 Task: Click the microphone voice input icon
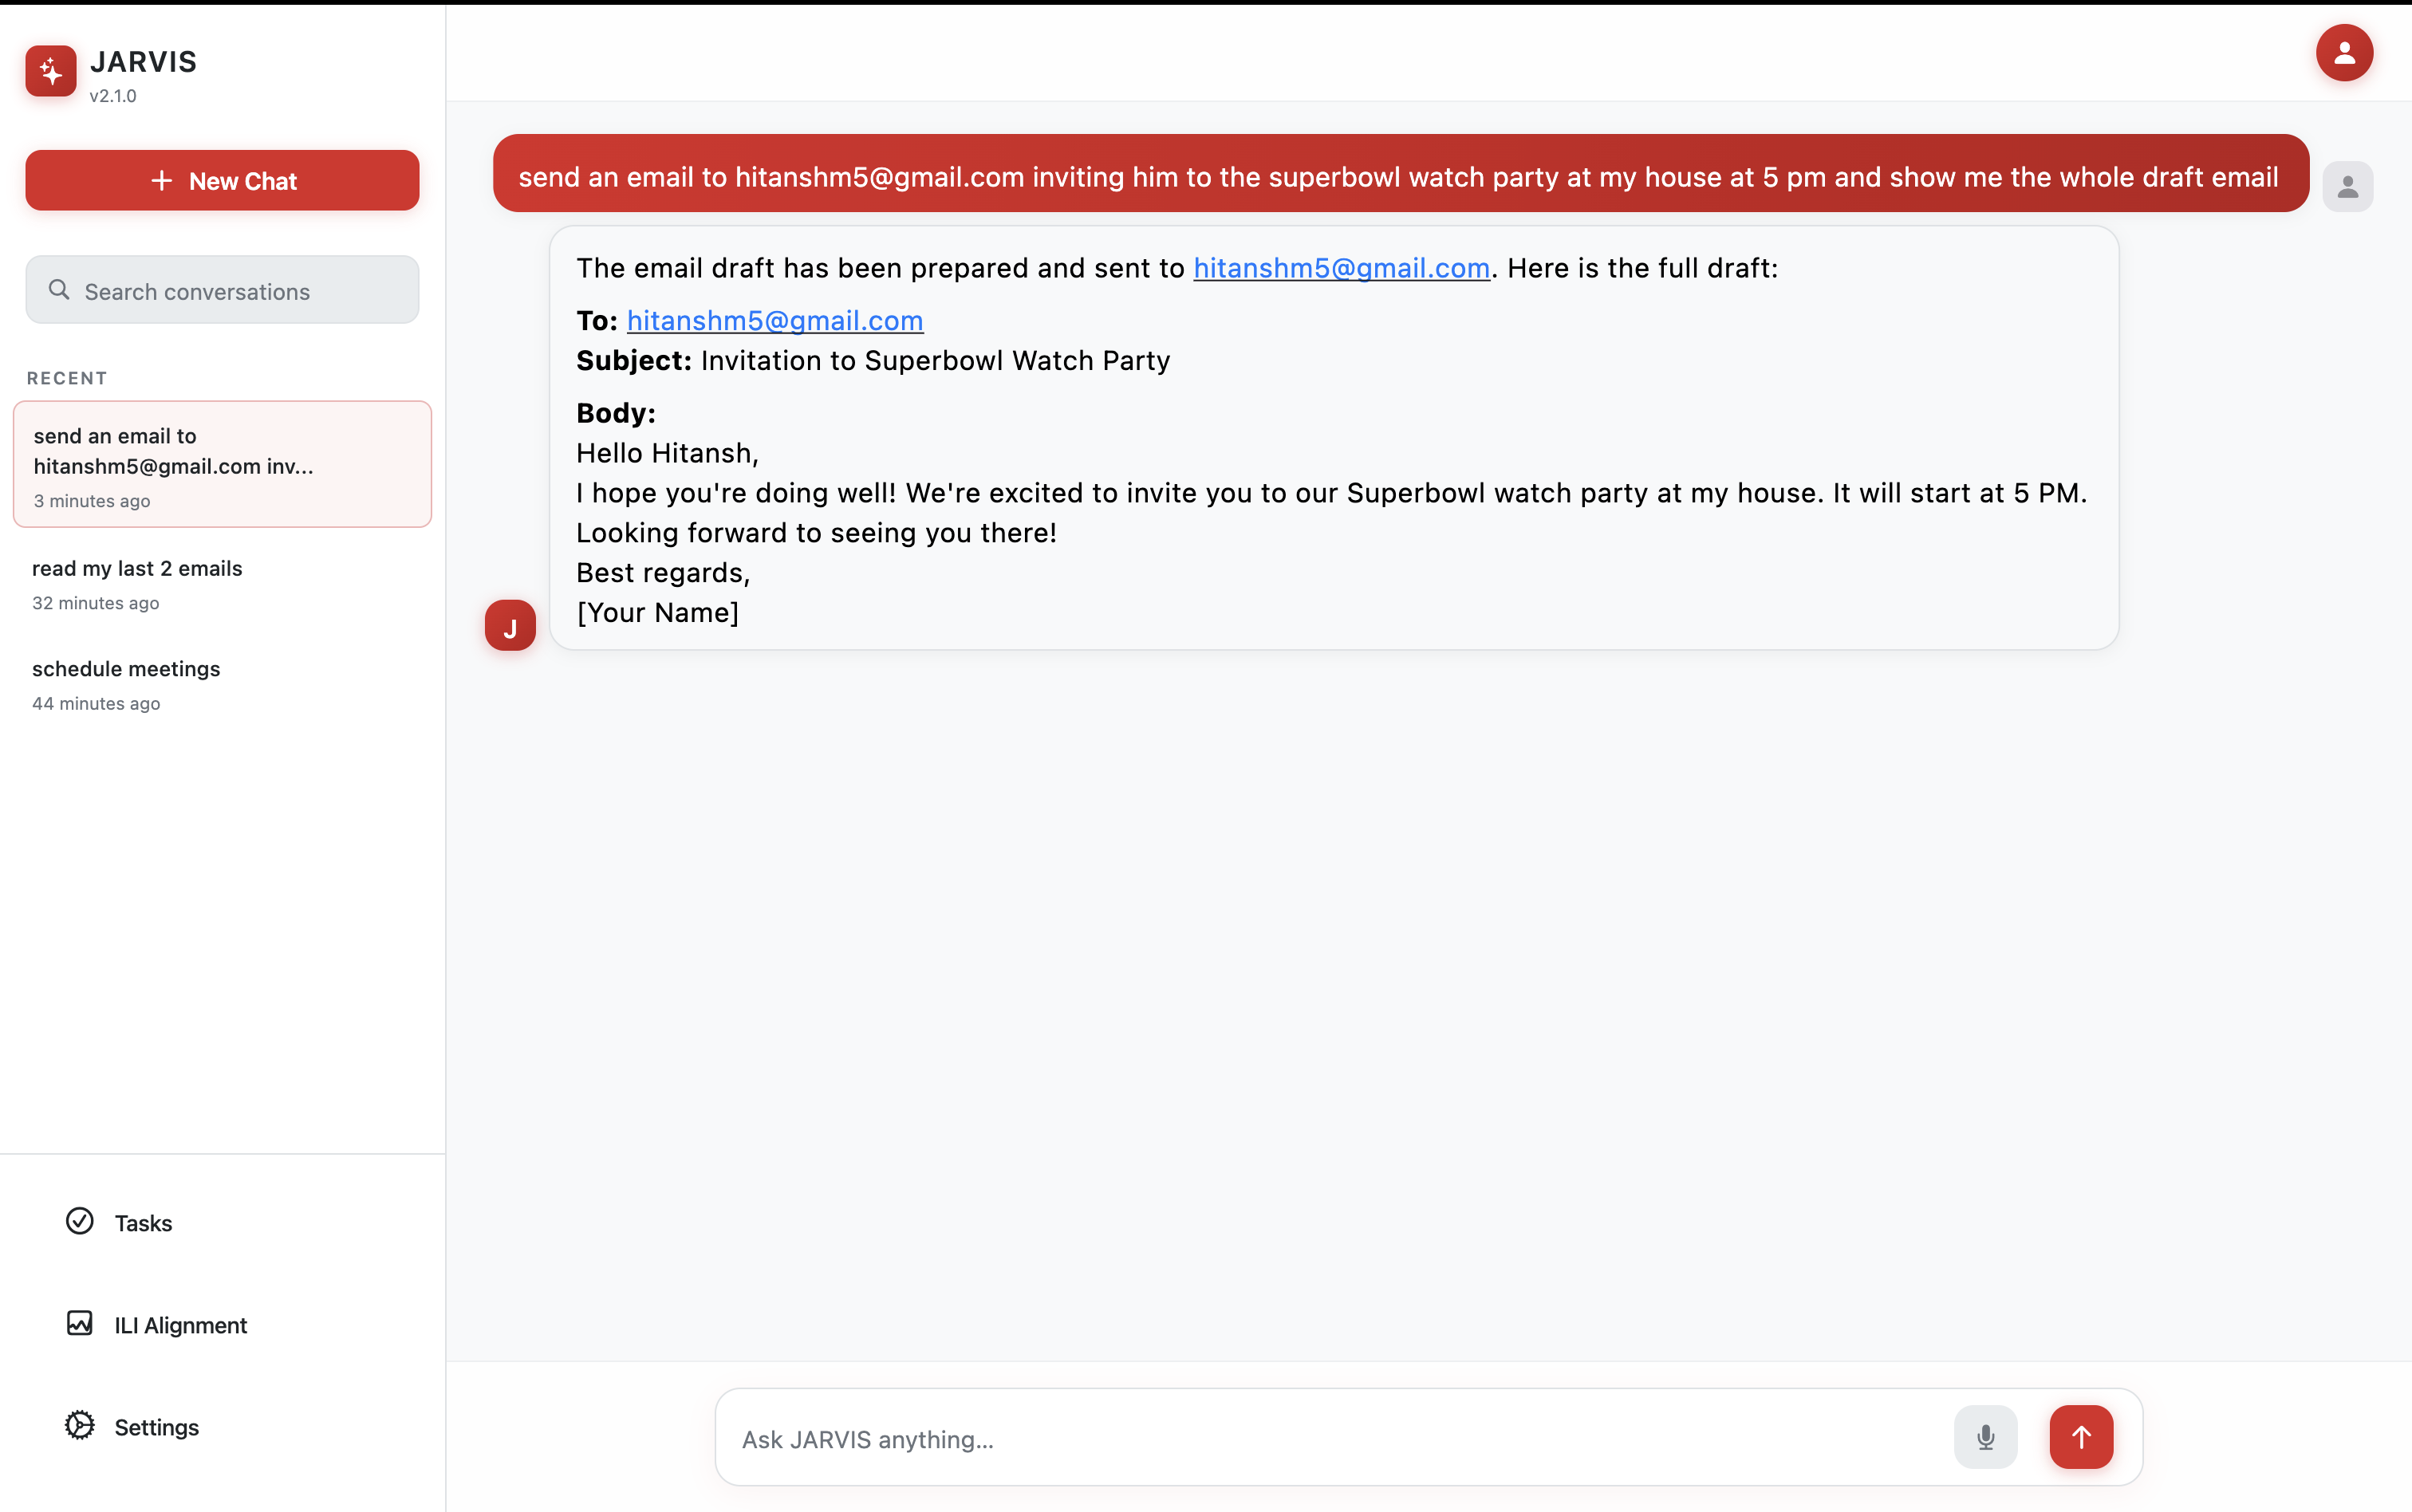tap(1985, 1437)
